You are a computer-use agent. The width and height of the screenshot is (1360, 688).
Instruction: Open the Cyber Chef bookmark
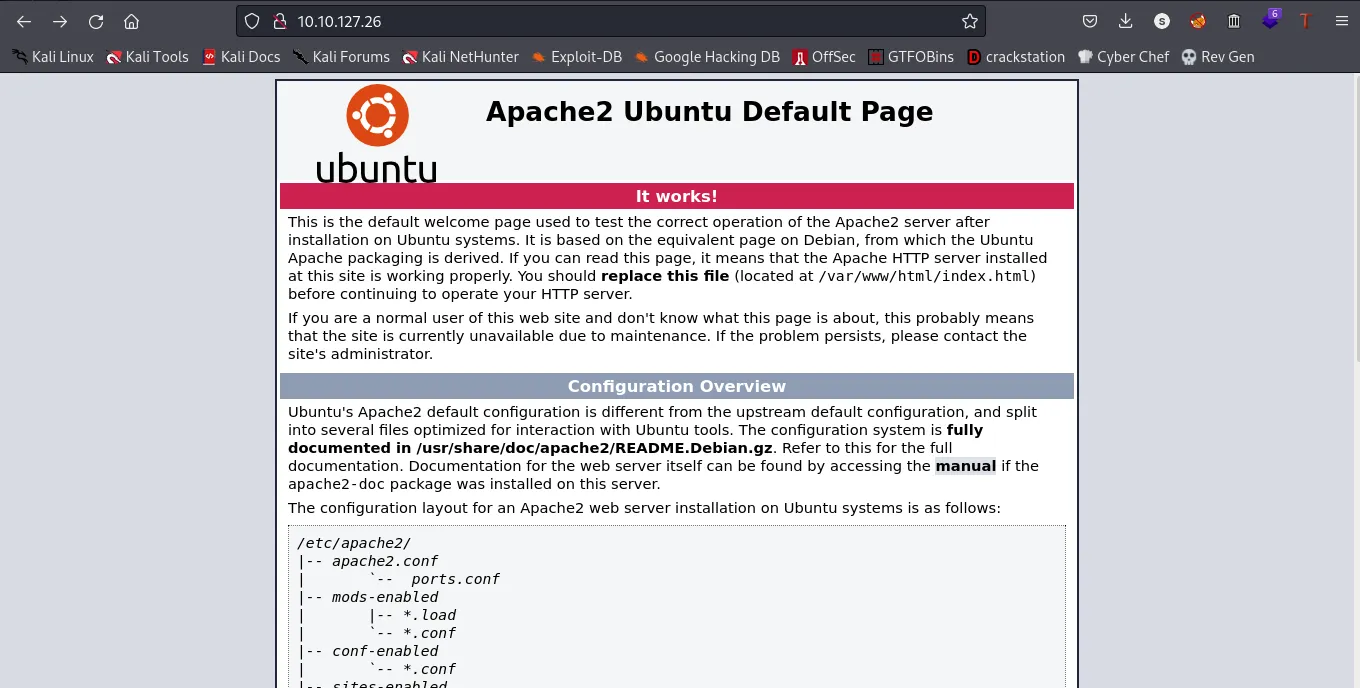tap(1123, 57)
